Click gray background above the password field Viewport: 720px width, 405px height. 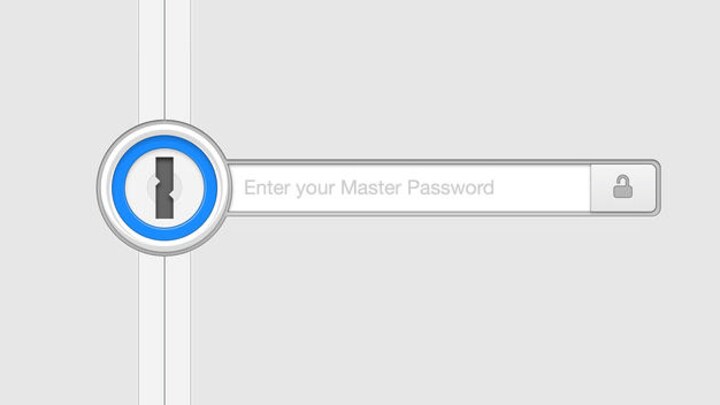(x=441, y=78)
